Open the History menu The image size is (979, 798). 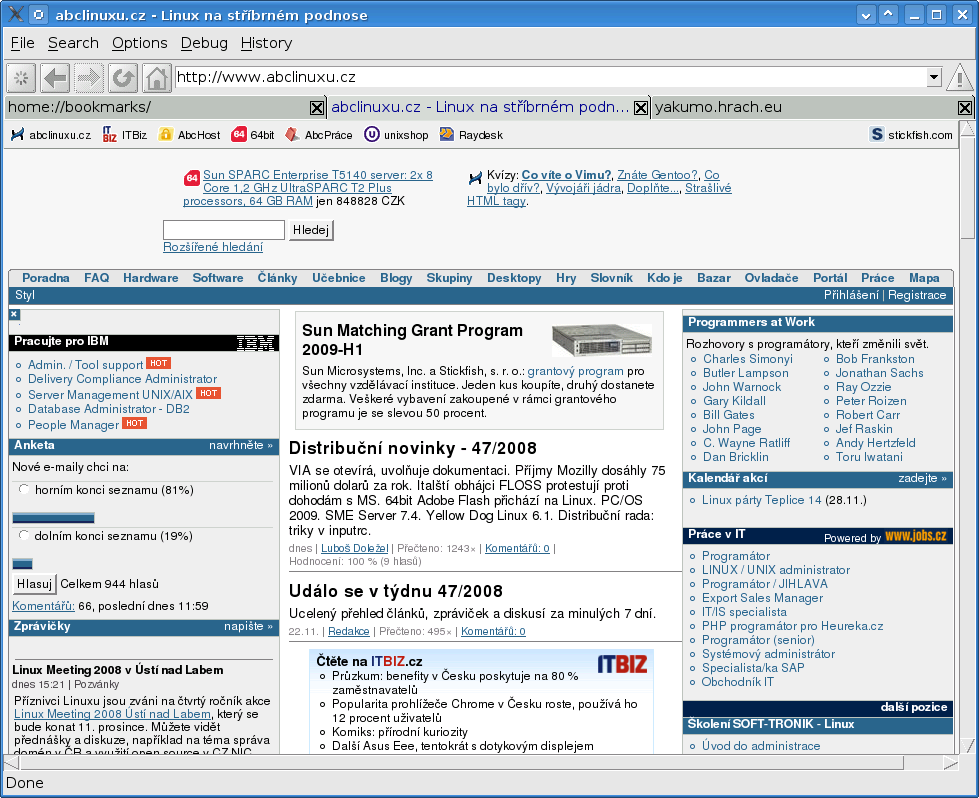(266, 43)
